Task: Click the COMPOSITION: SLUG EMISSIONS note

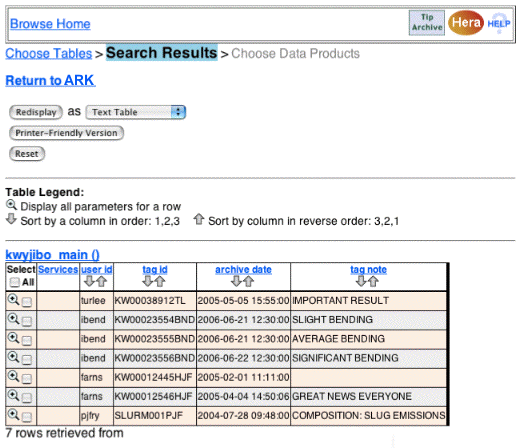Action: pos(369,416)
